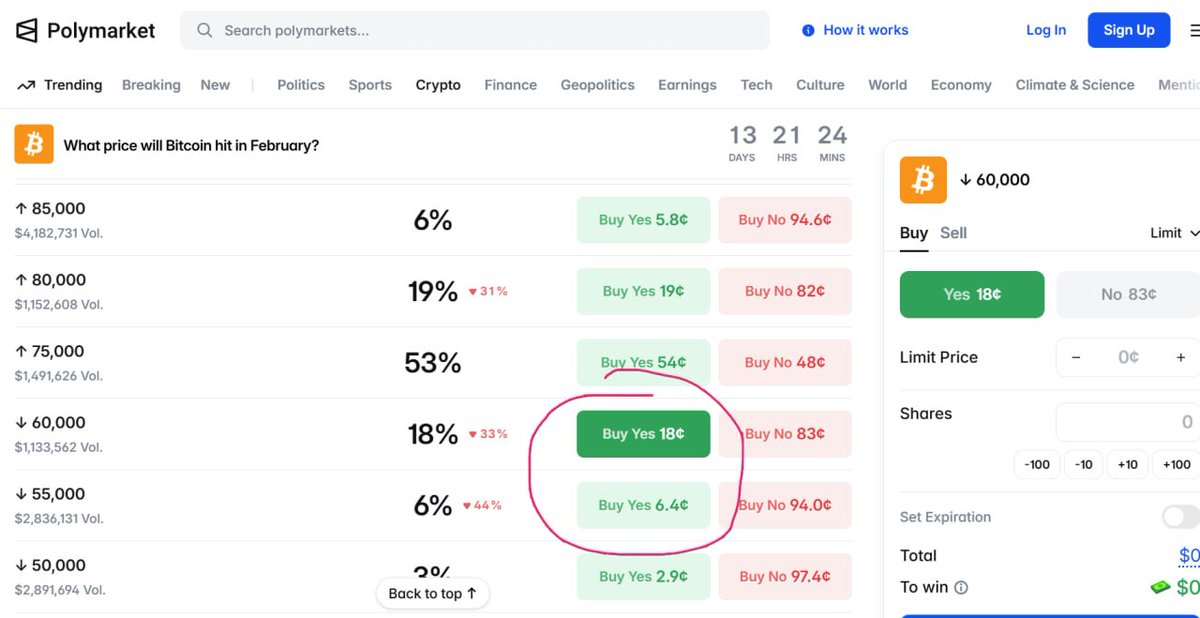Click the market title about Bitcoin in February
1200x618 pixels.
[x=191, y=146]
